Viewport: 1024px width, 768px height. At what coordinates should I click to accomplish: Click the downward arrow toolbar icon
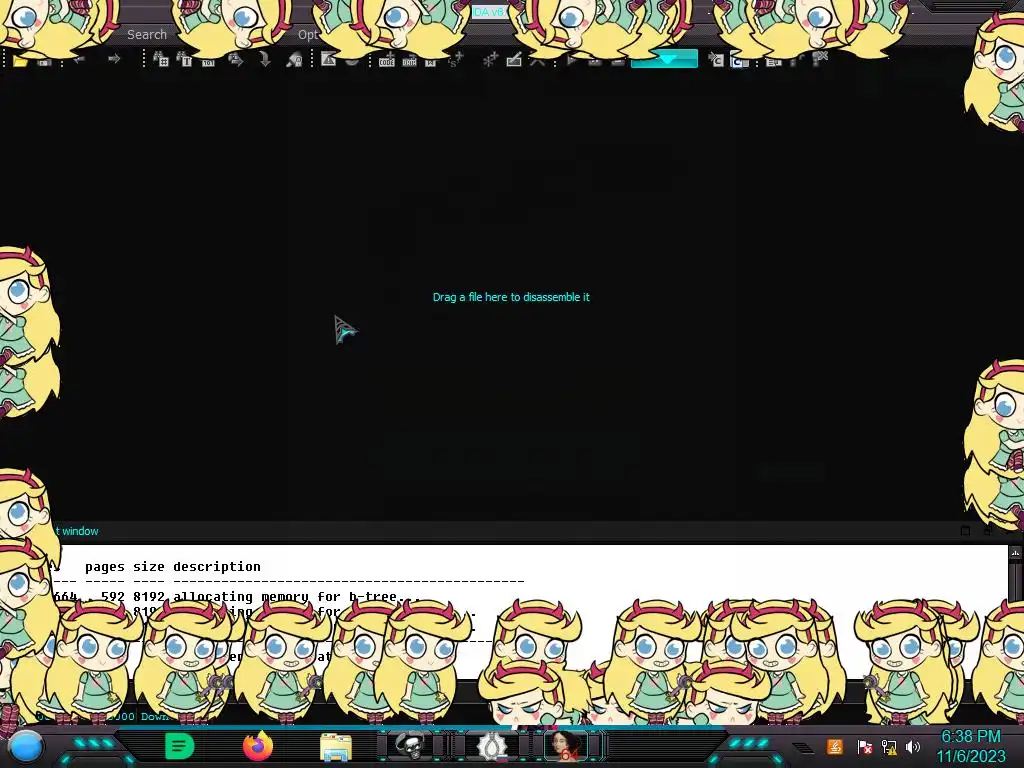pos(264,60)
